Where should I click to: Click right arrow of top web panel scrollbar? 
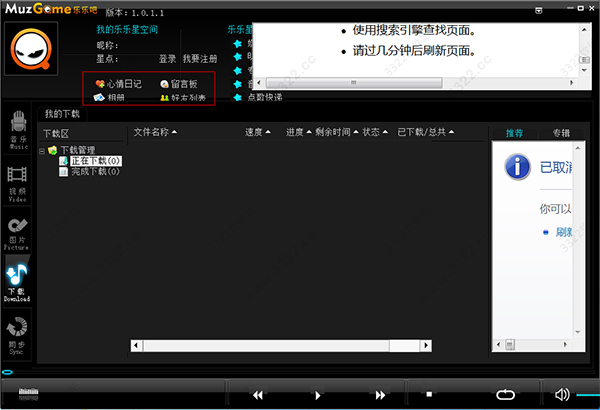pyautogui.click(x=572, y=83)
